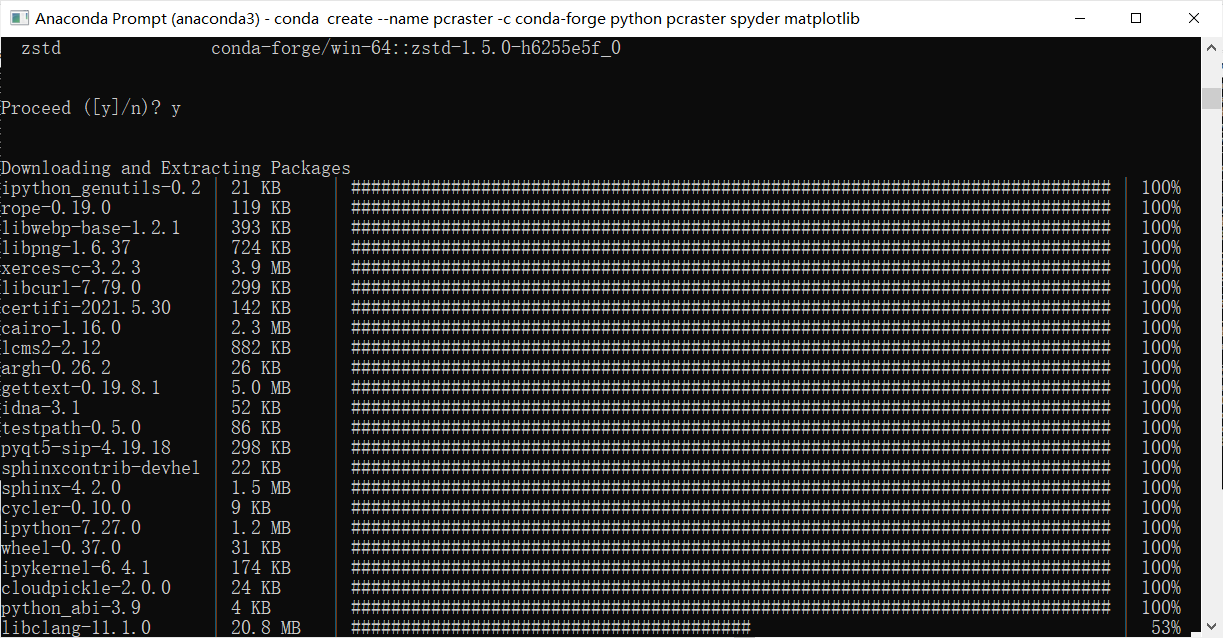Click the 9 KB size value
Screen dimensions: 1223x638
pos(251,508)
